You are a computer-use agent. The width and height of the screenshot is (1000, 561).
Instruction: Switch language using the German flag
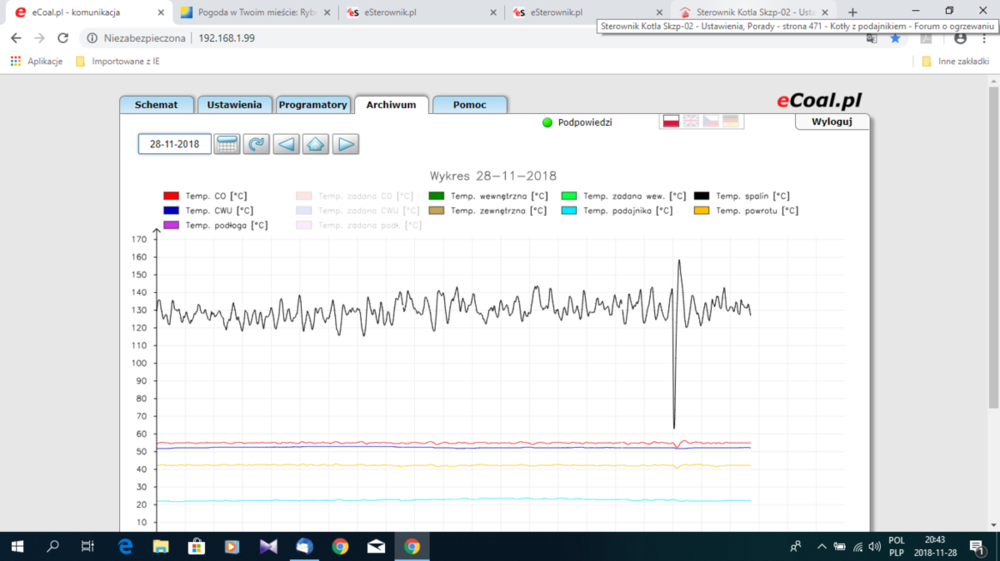(731, 121)
